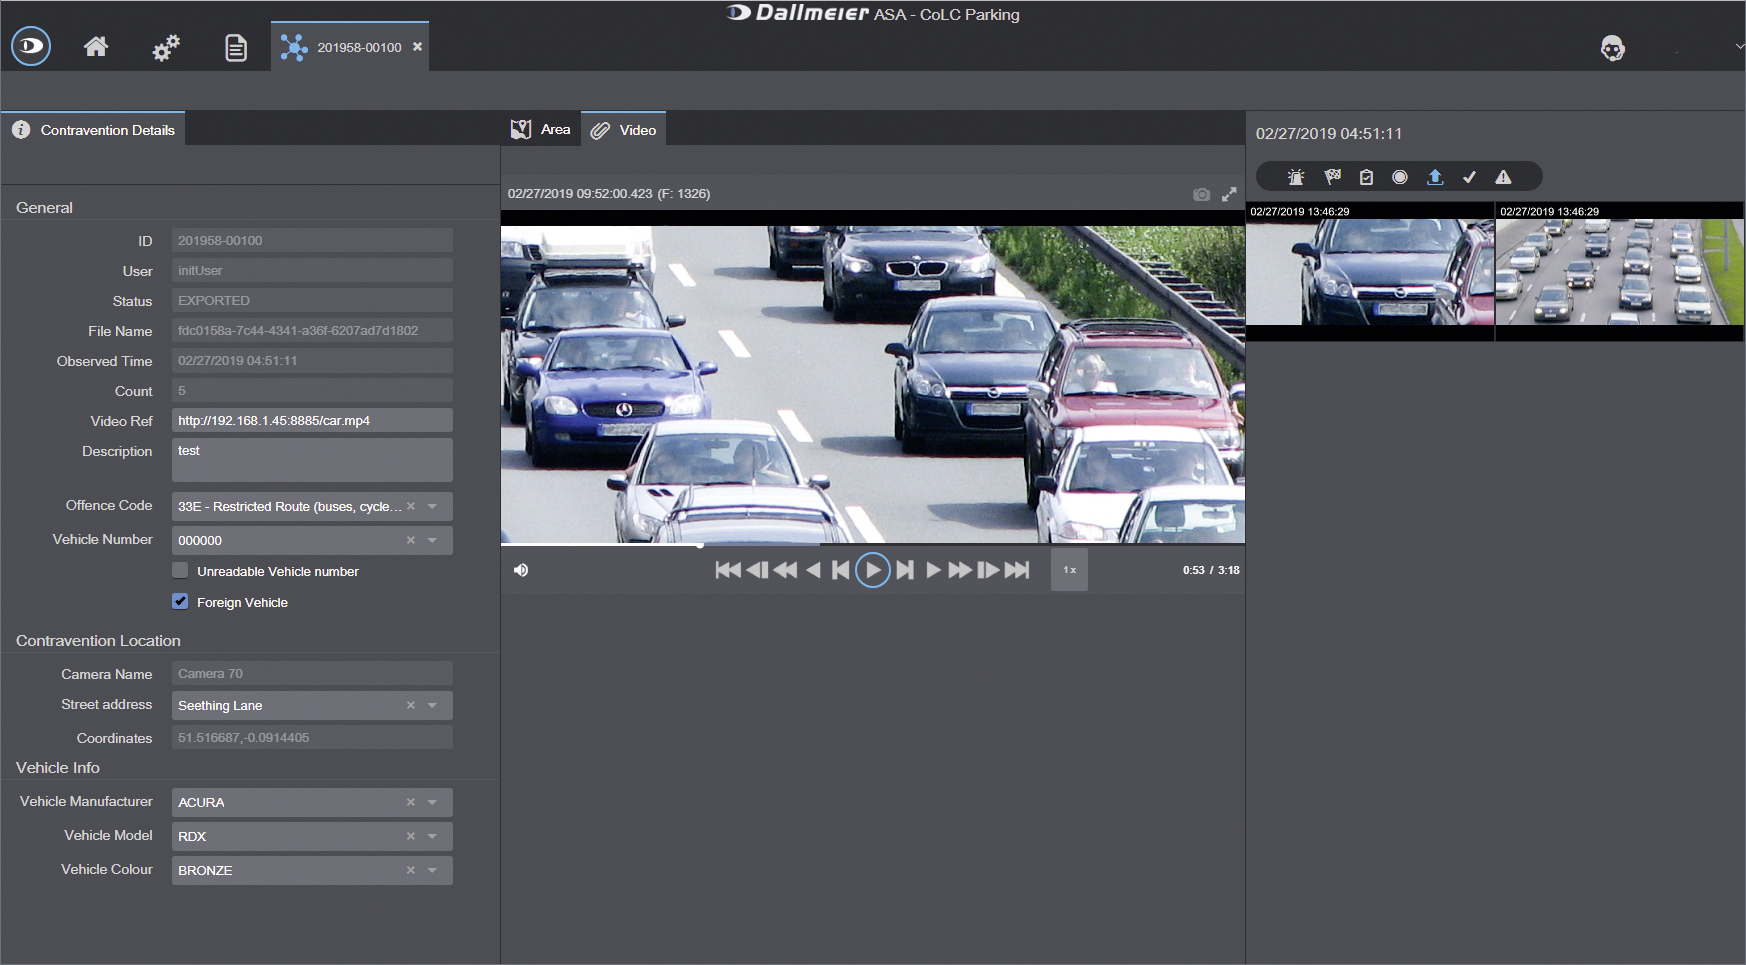Enable the Unreadable Vehicle number checkbox
This screenshot has width=1746, height=965.
pyautogui.click(x=180, y=571)
